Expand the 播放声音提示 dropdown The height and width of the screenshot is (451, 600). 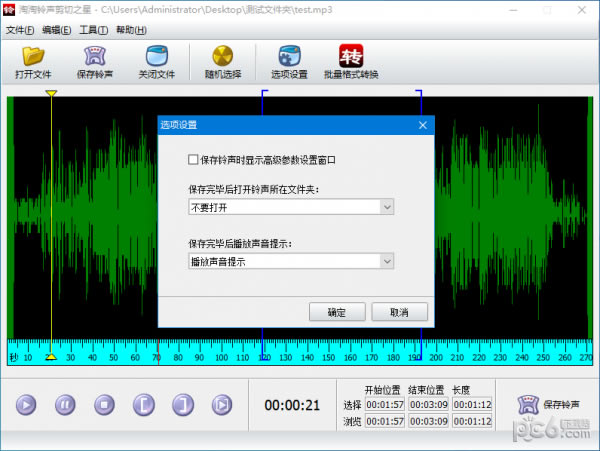(x=387, y=262)
